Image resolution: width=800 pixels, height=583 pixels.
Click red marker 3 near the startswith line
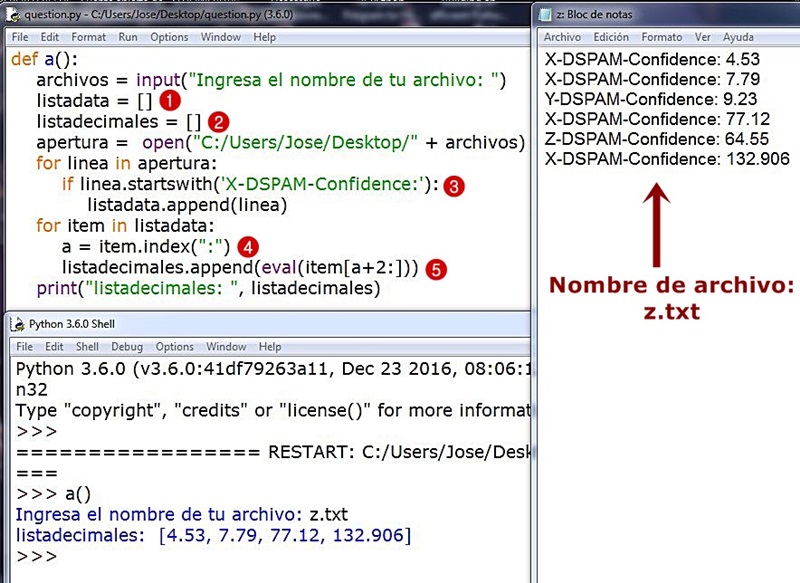(x=454, y=186)
